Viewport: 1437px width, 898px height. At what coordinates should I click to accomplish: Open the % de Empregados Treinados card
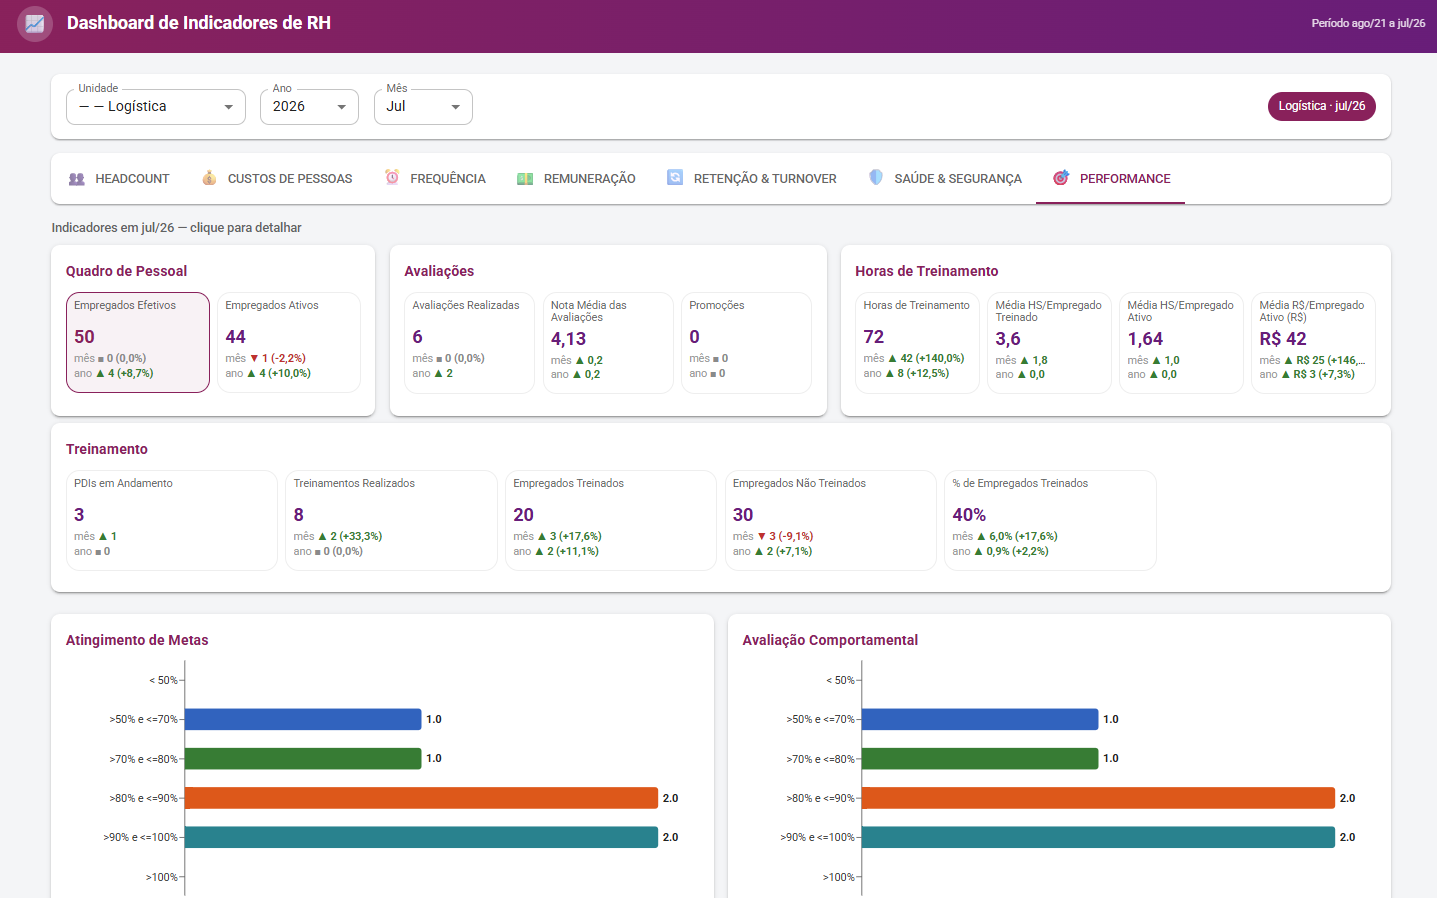[x=1050, y=520]
